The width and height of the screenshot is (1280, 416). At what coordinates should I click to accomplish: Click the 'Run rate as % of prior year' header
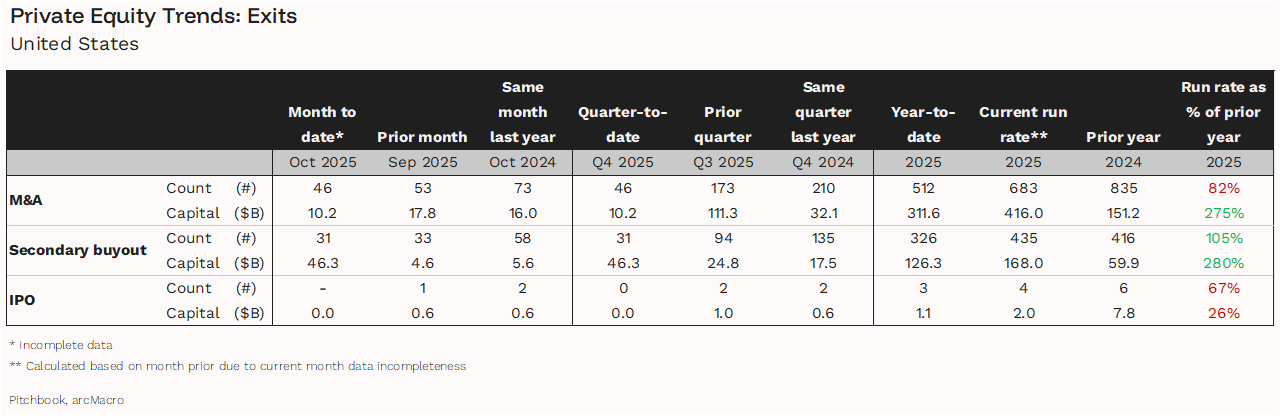1223,112
